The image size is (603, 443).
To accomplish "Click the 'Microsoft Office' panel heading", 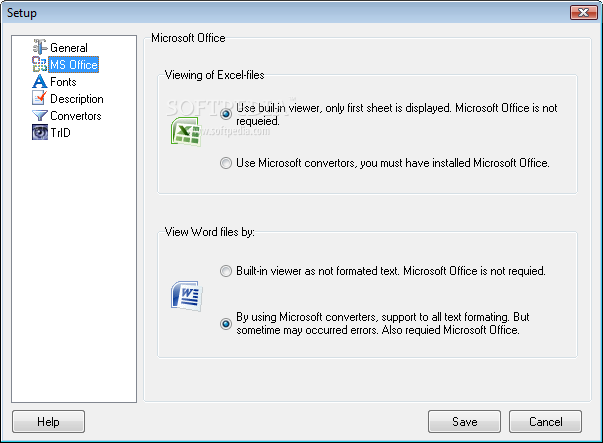I will click(x=188, y=38).
